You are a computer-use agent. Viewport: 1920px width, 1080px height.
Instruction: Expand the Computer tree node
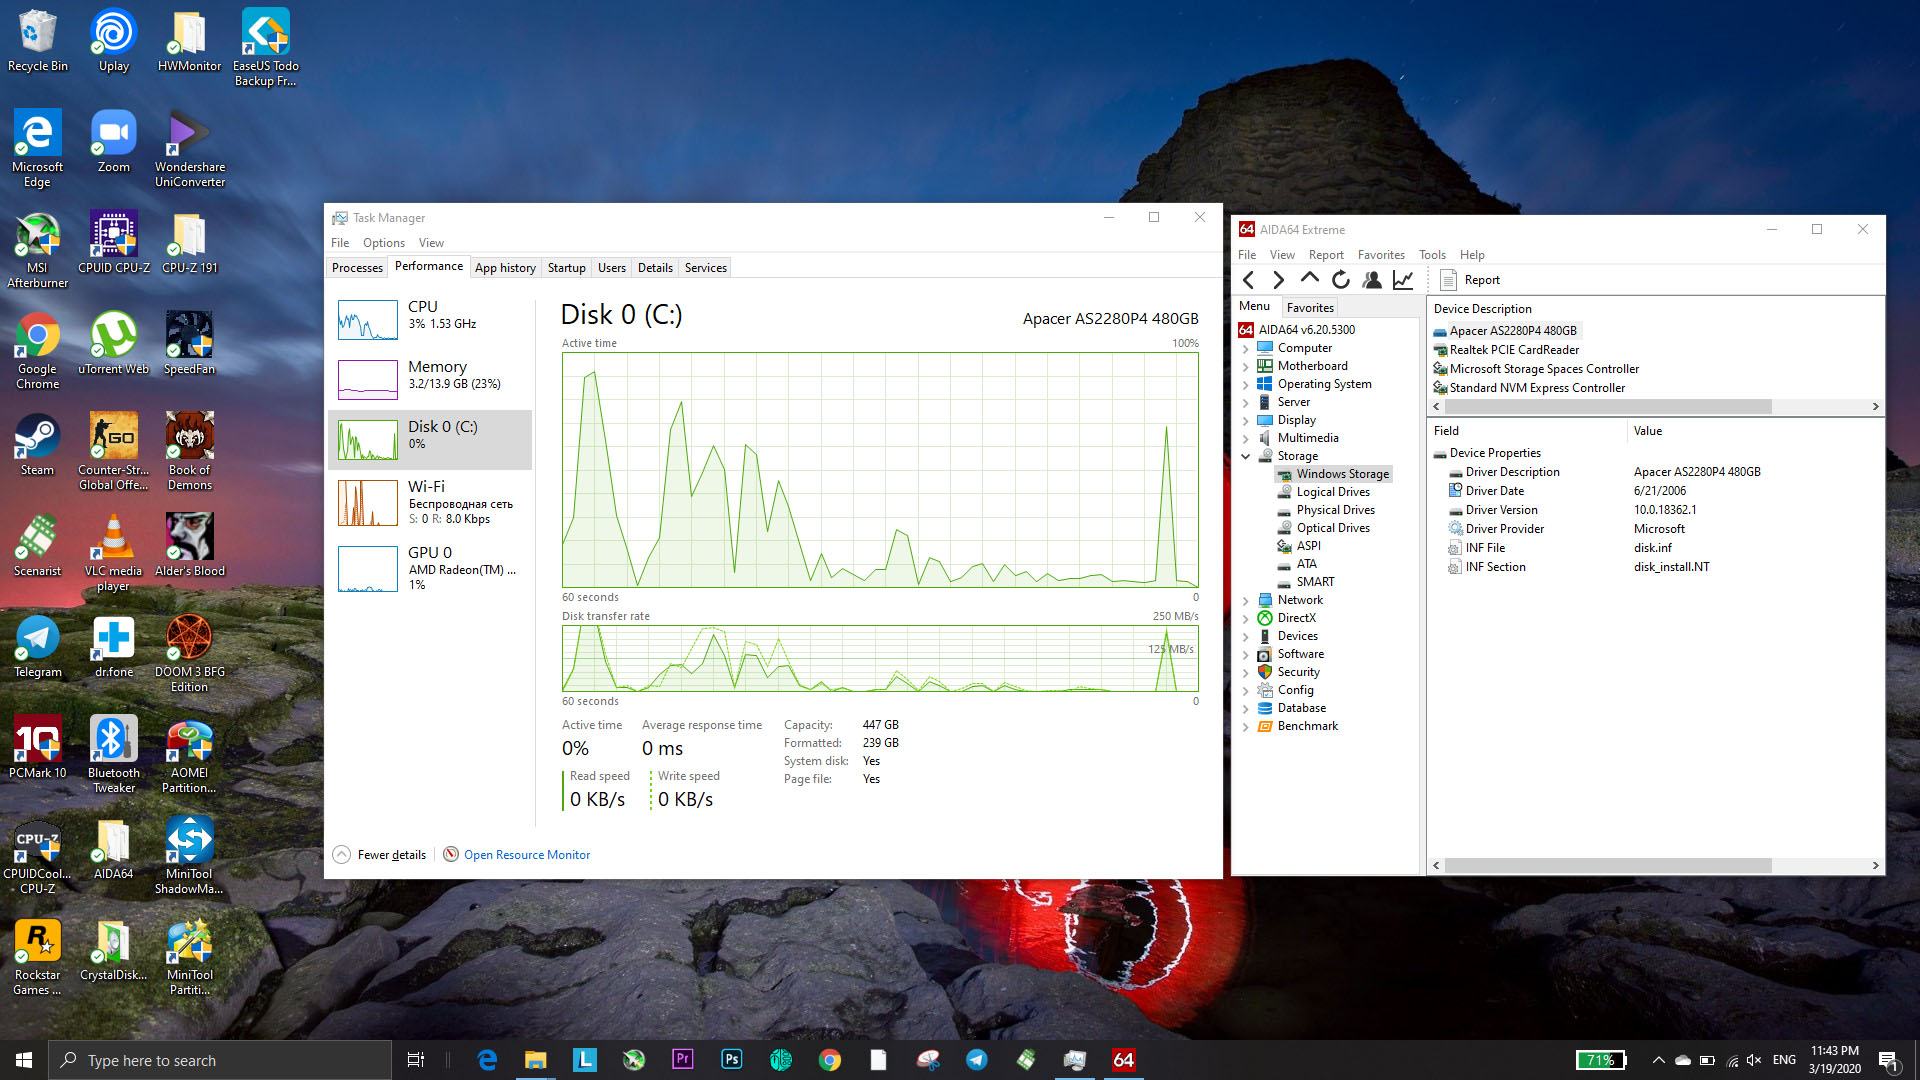[x=1246, y=348]
